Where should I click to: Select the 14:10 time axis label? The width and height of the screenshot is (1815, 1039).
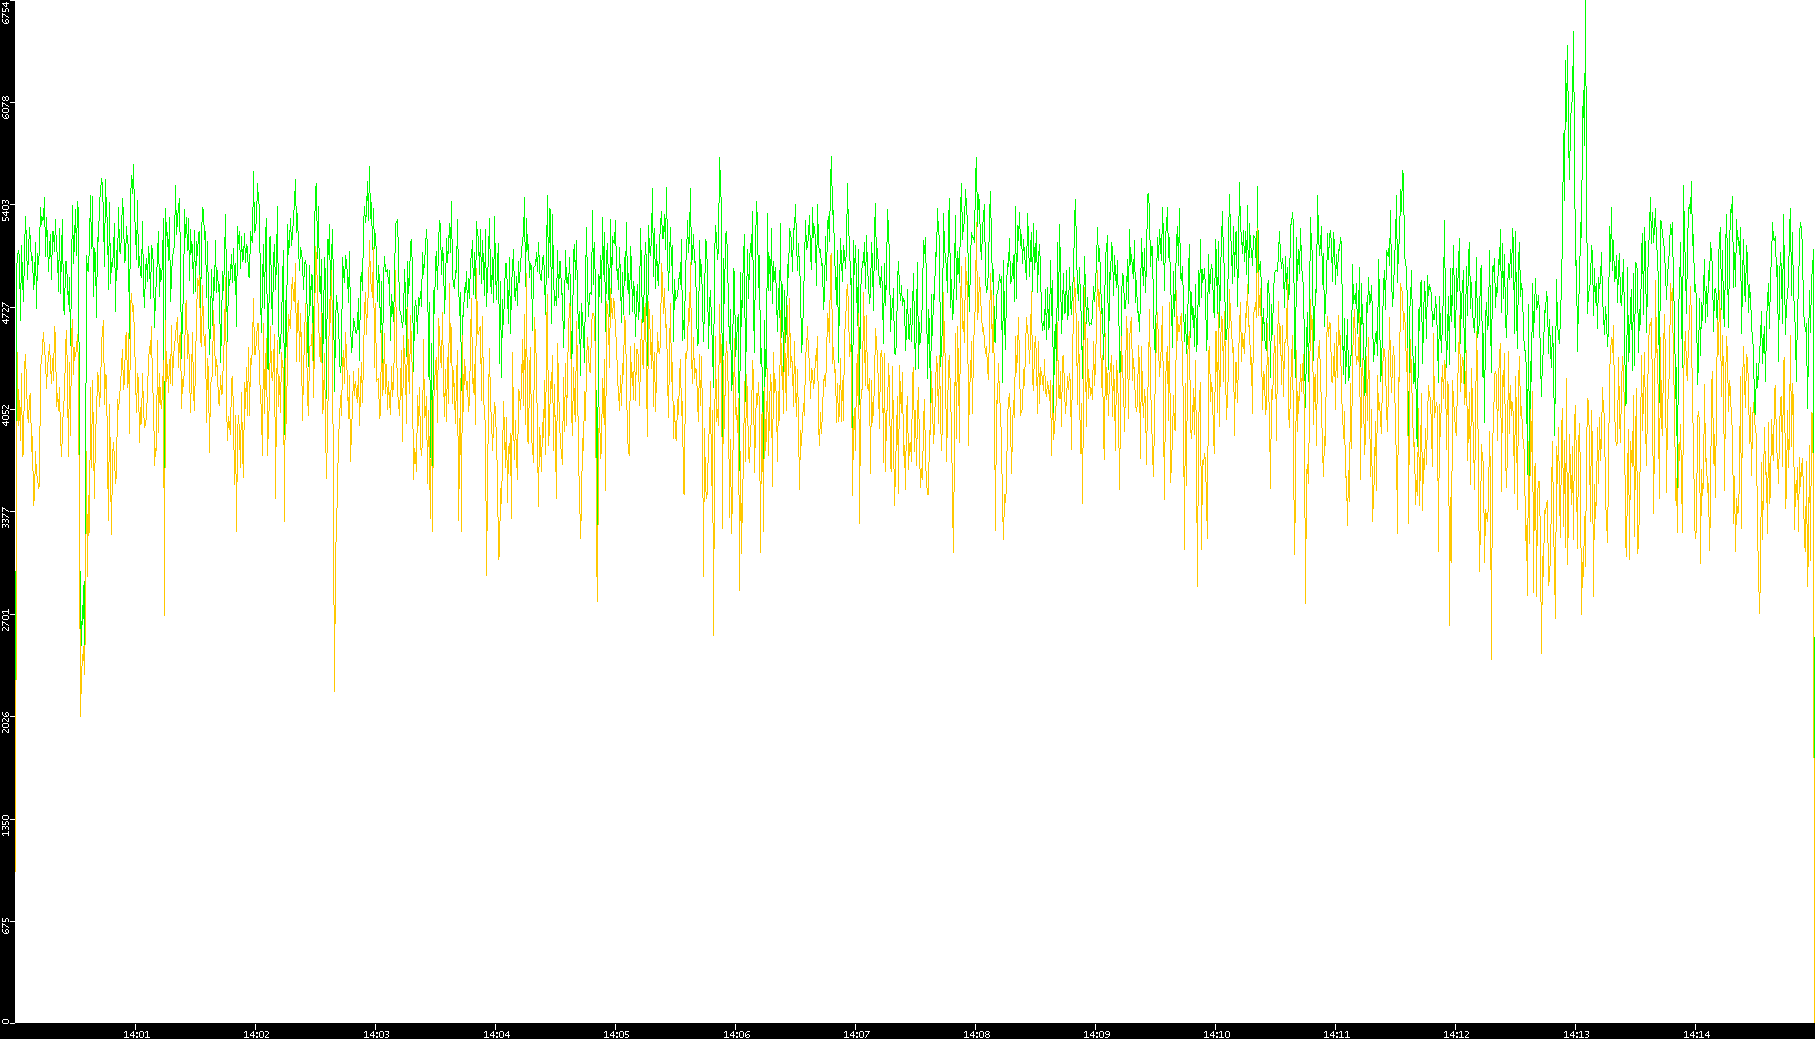click(x=1216, y=1034)
